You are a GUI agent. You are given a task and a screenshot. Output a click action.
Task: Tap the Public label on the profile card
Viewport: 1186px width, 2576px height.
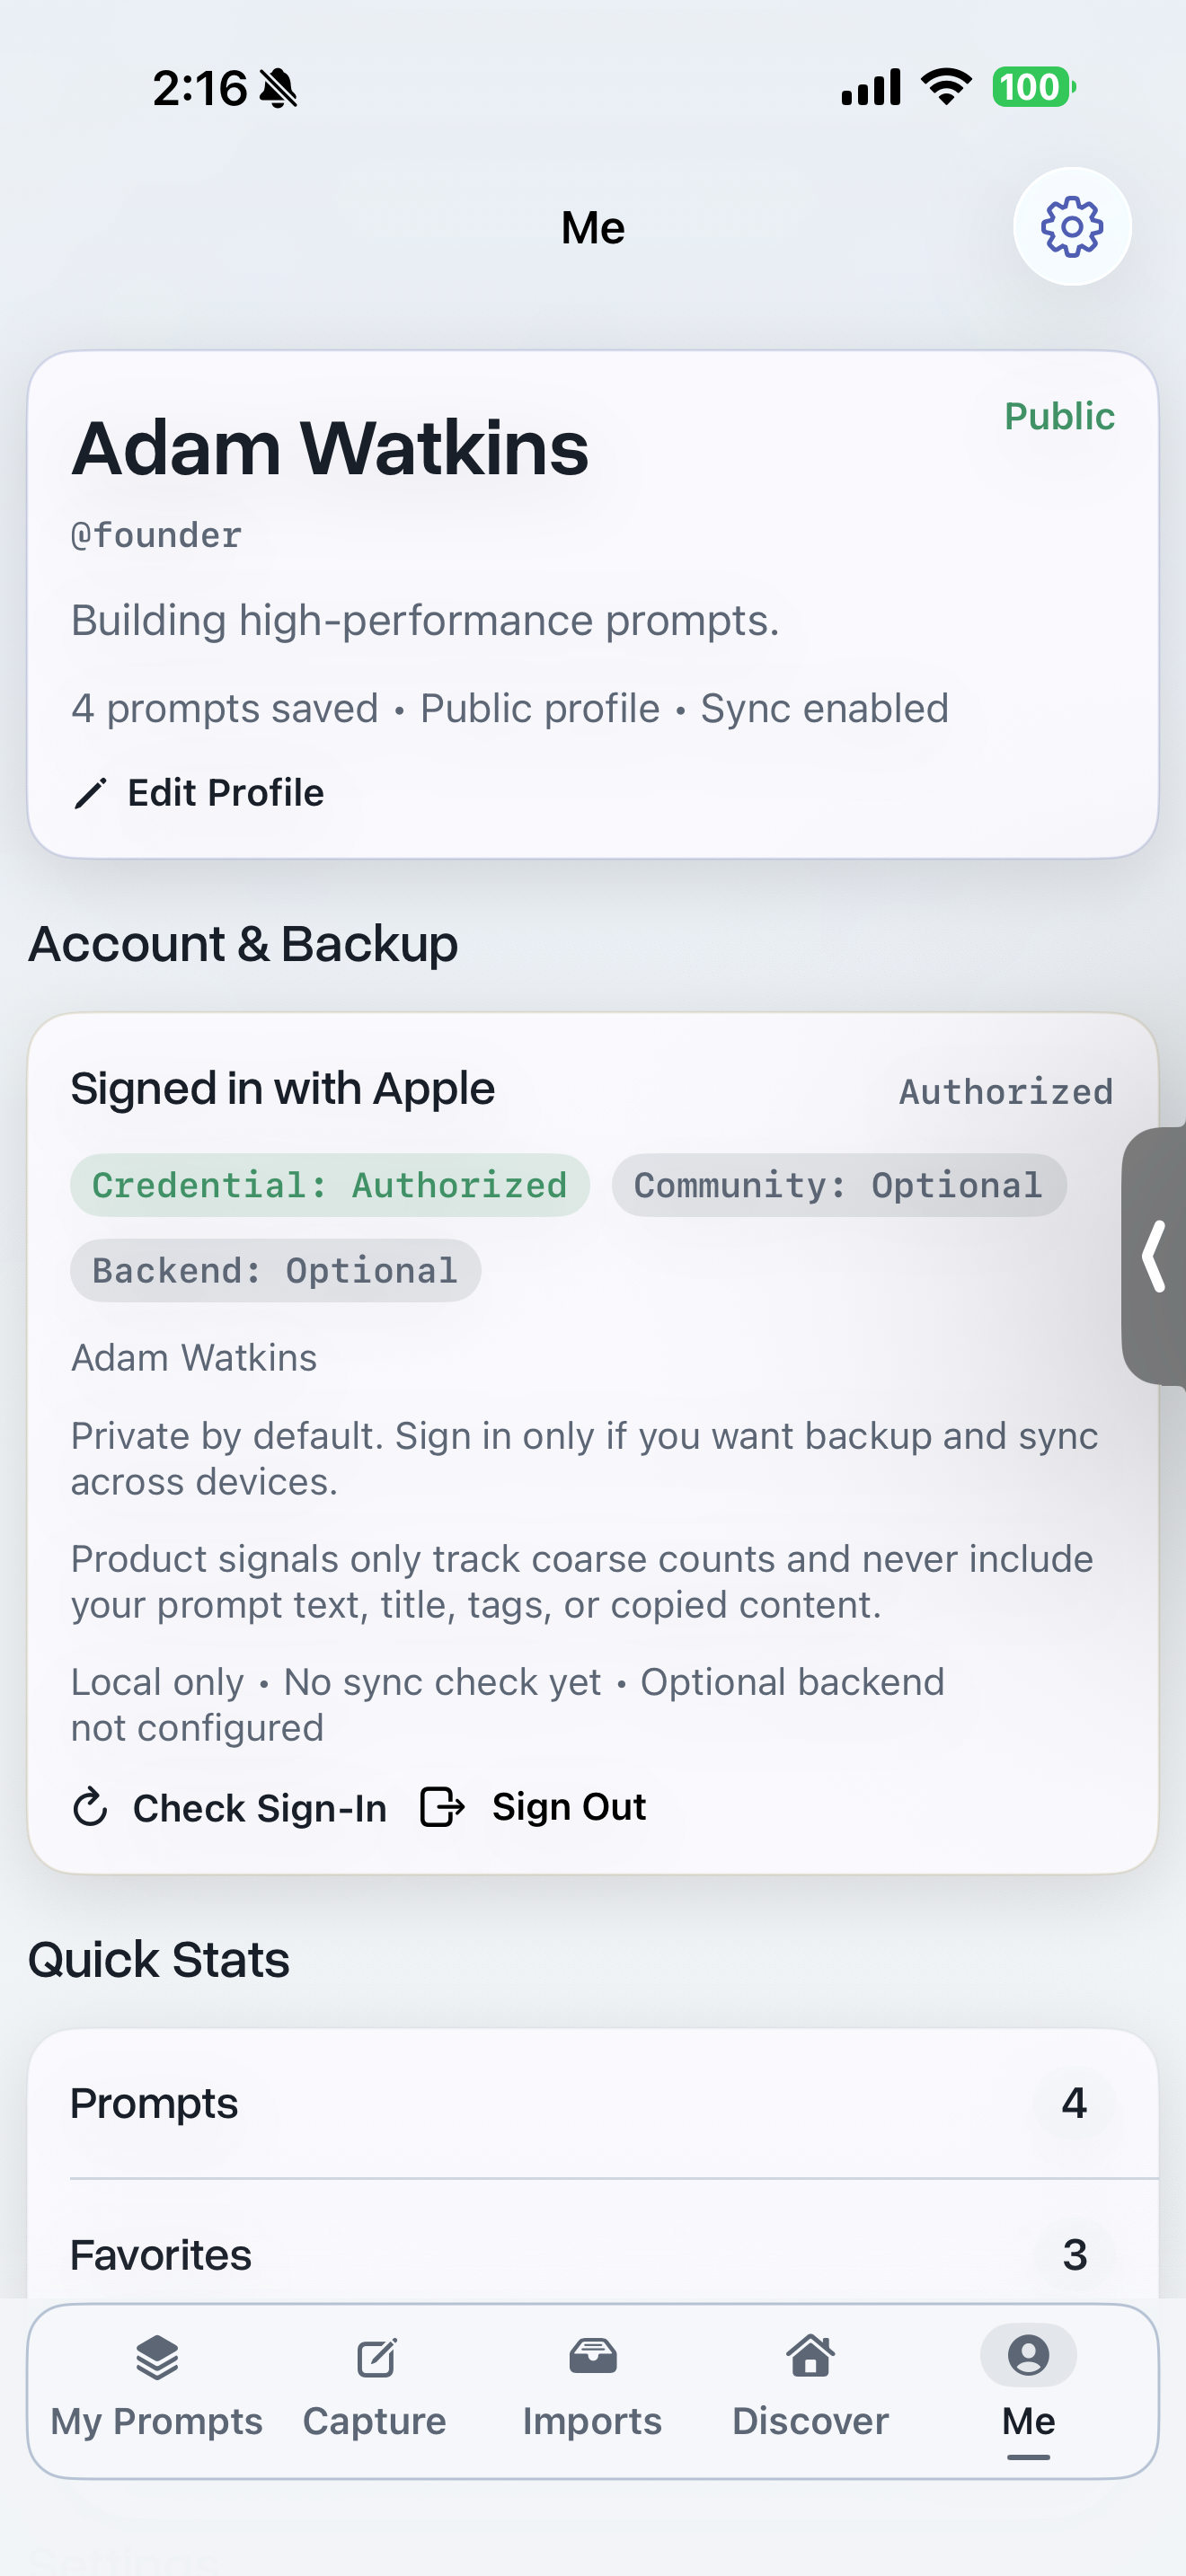pyautogui.click(x=1059, y=416)
